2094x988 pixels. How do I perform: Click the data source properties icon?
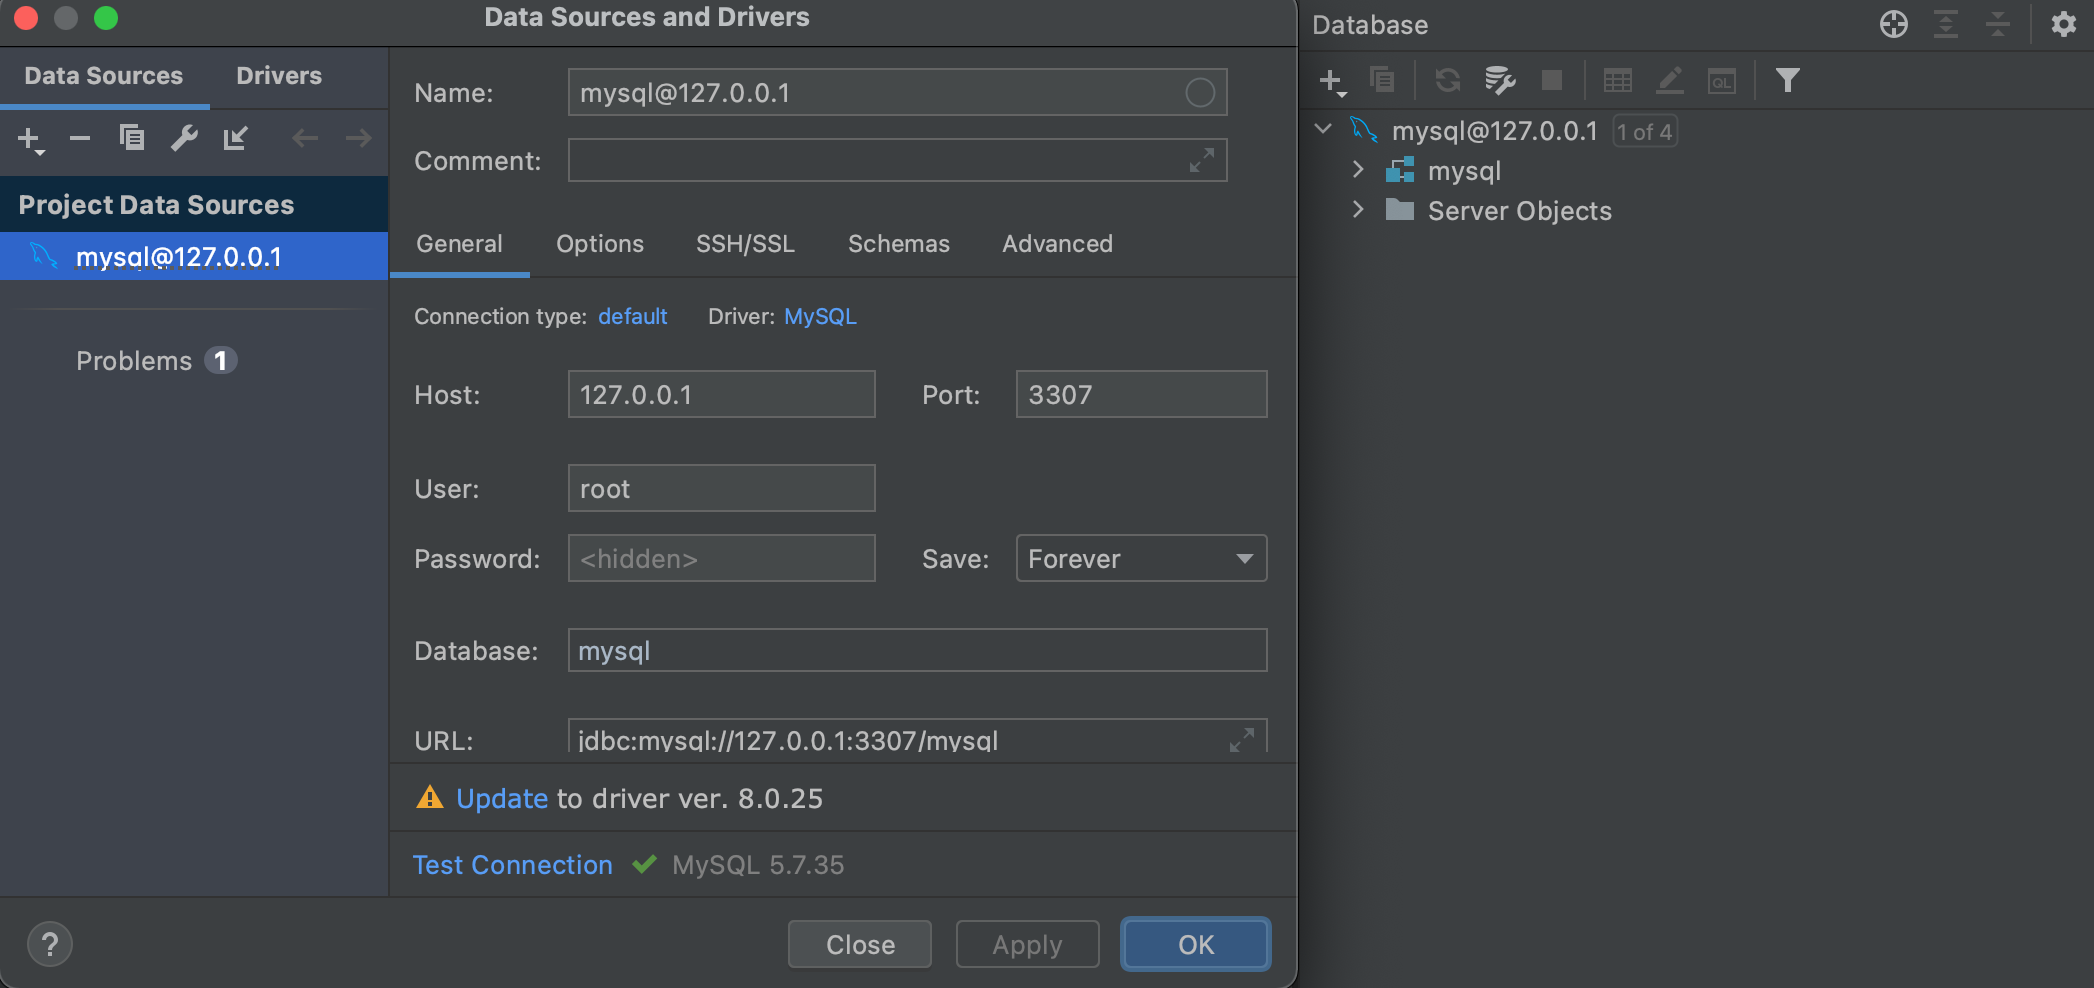[1499, 80]
